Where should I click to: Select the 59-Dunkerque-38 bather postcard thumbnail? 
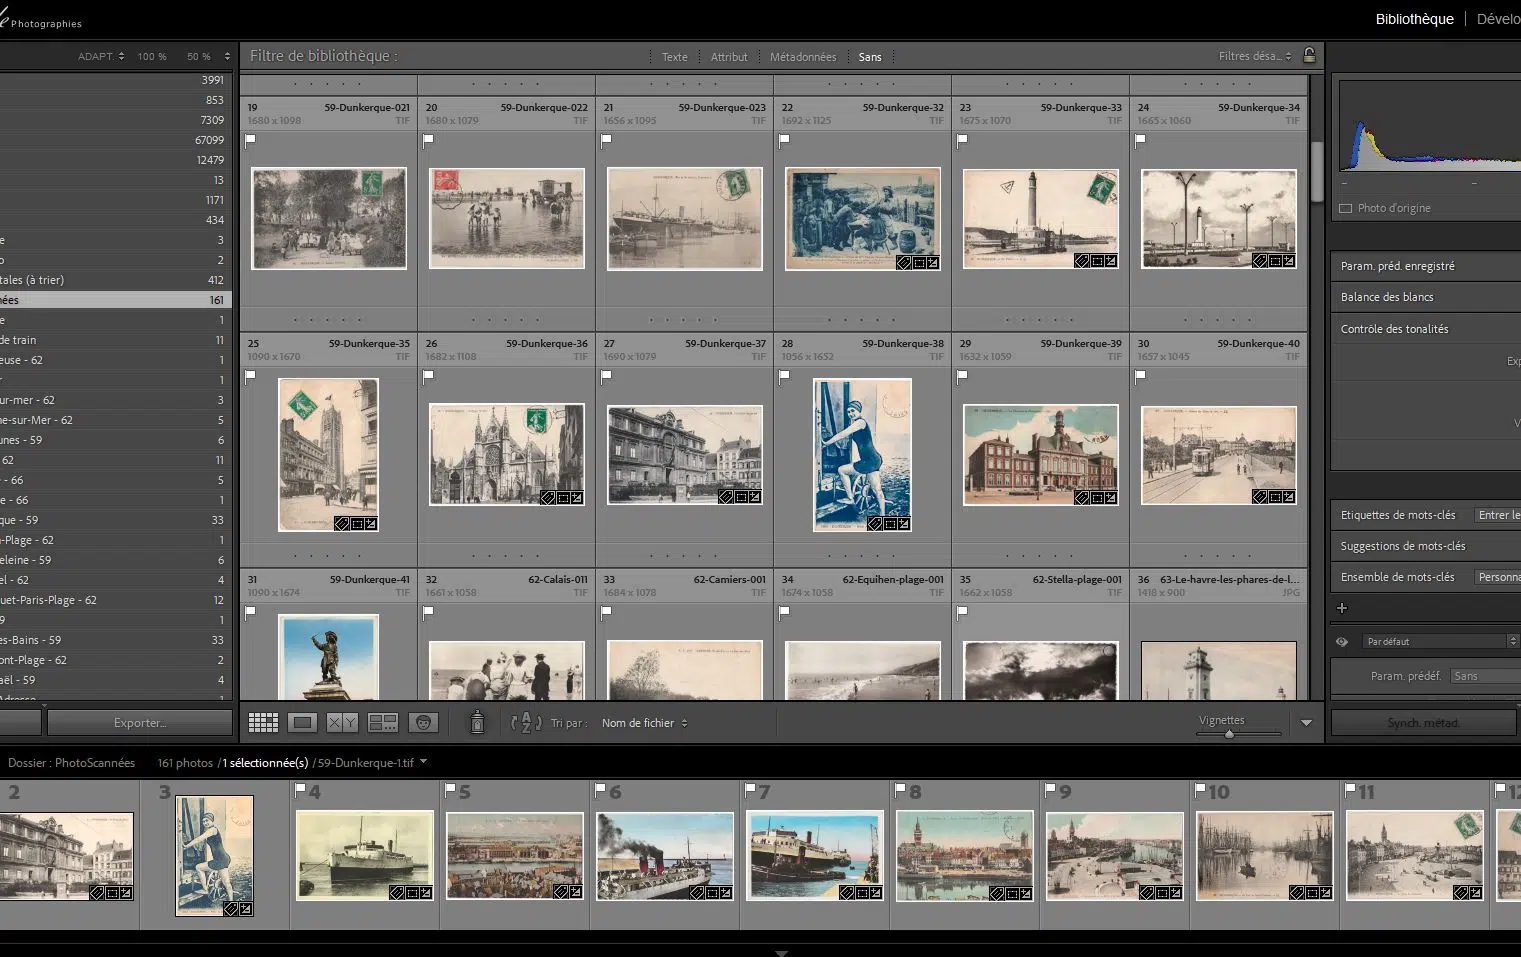(862, 455)
